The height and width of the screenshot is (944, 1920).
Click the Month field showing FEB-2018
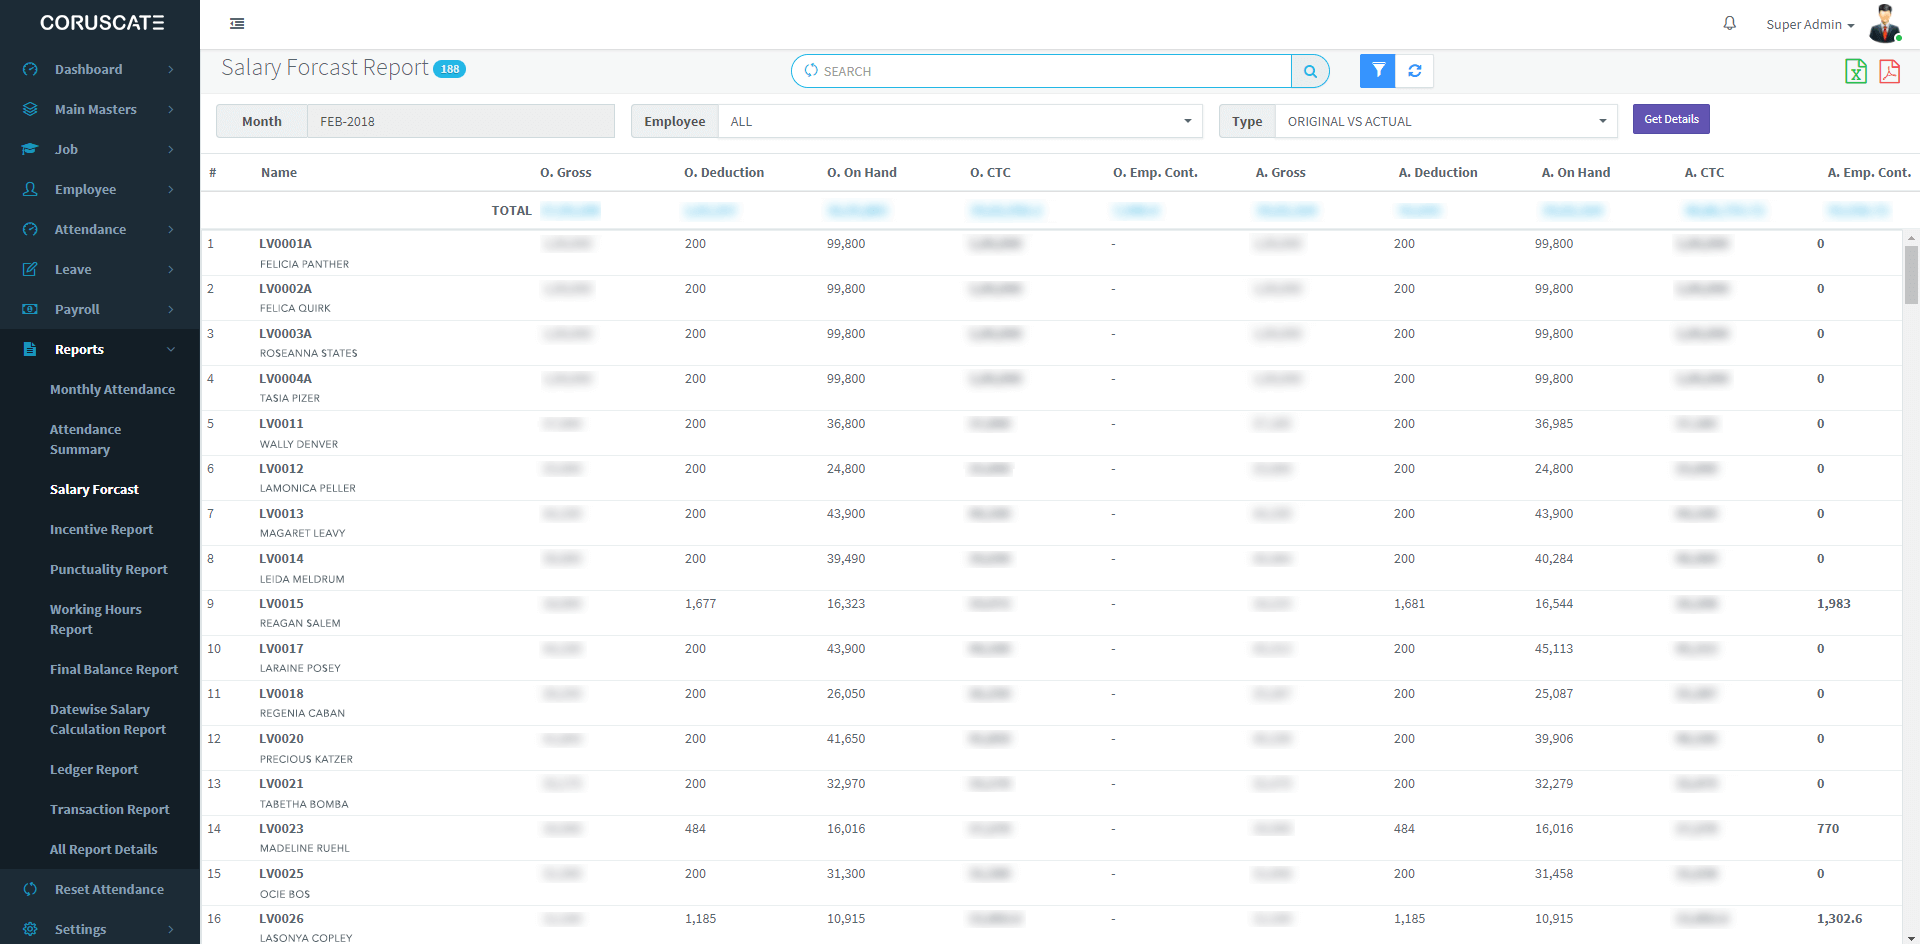[460, 121]
